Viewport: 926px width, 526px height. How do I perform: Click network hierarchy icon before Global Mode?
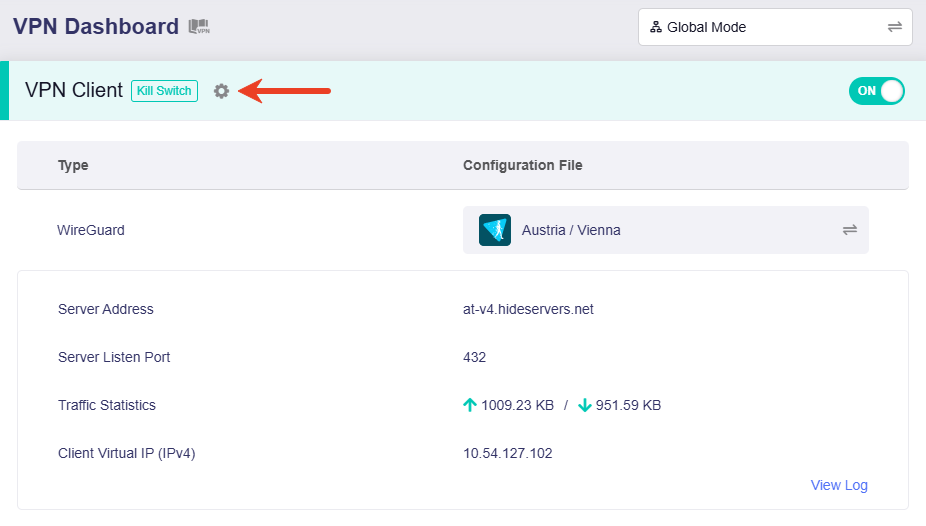pos(656,27)
